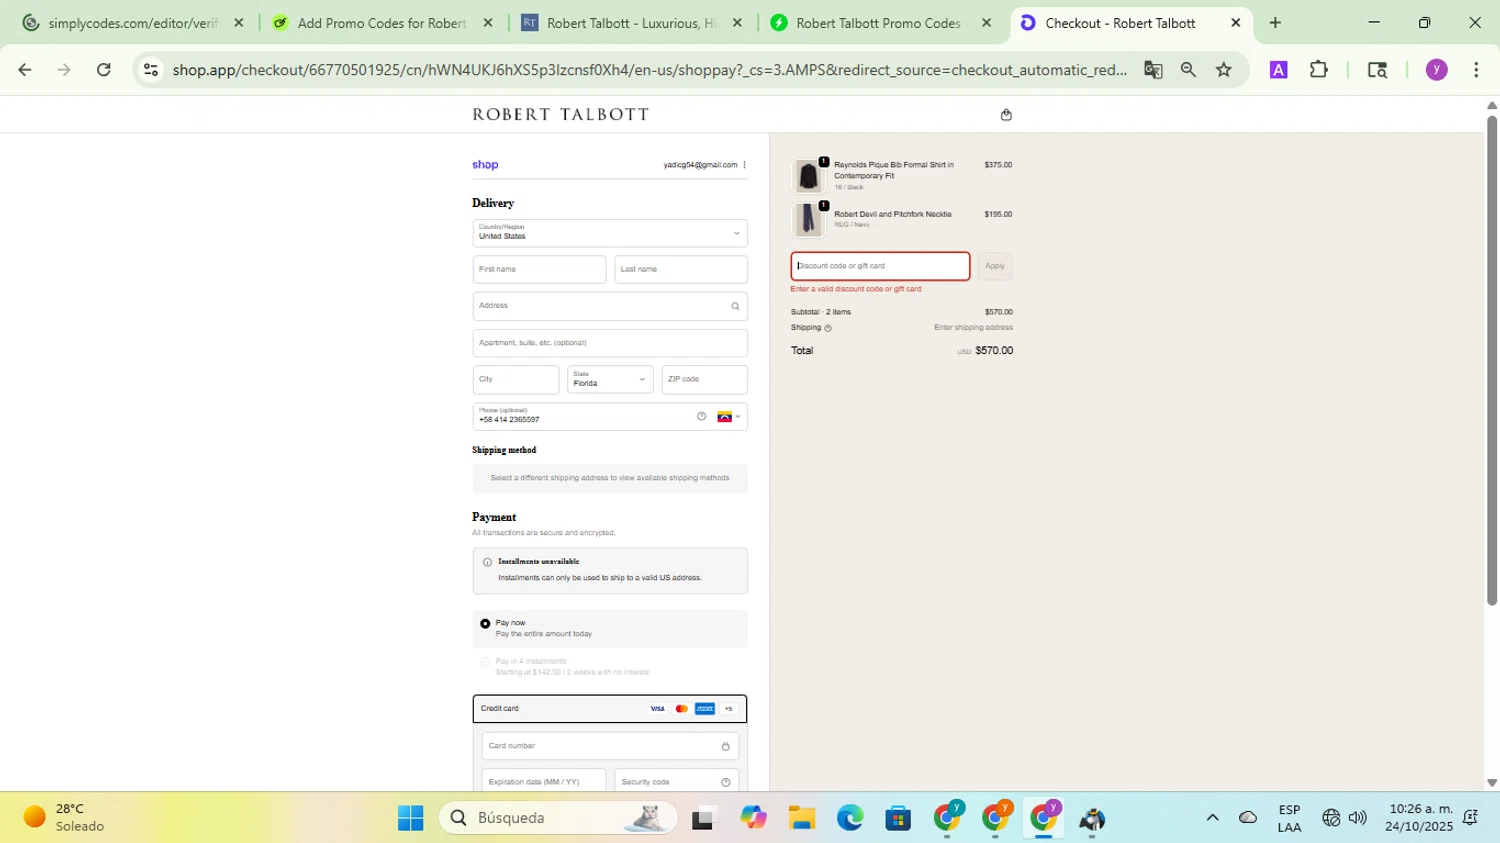Viewport: 1500px width, 843px height.
Task: Click the American Express icon
Action: pyautogui.click(x=705, y=709)
